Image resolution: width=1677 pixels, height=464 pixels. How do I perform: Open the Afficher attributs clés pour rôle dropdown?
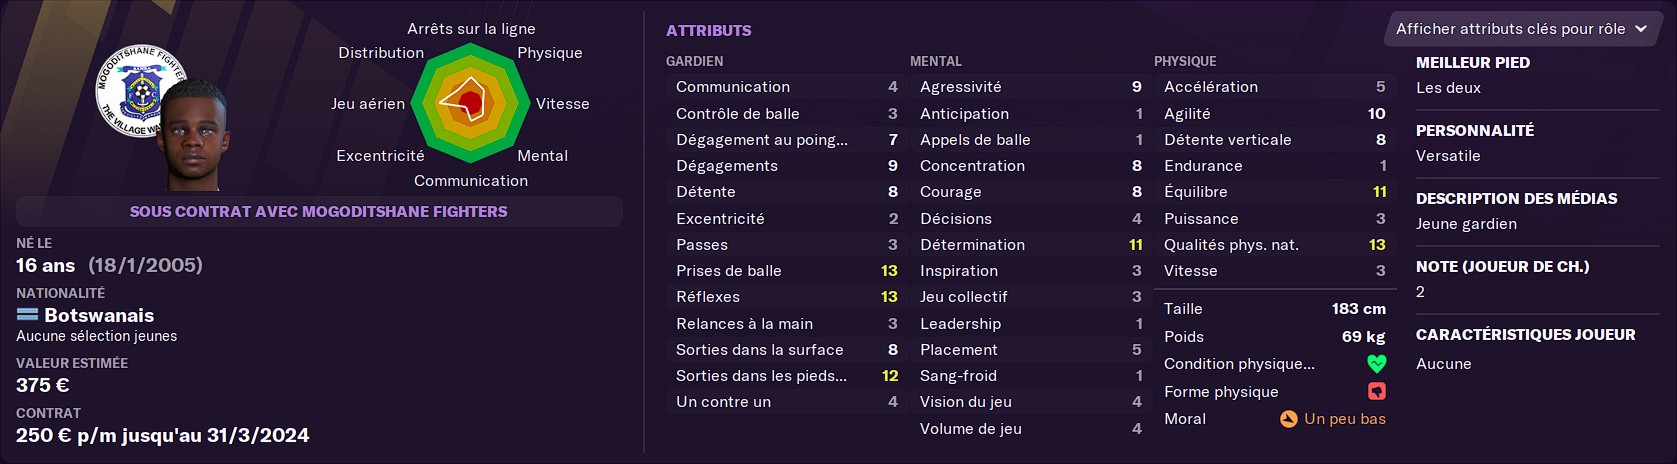[x=1521, y=29]
